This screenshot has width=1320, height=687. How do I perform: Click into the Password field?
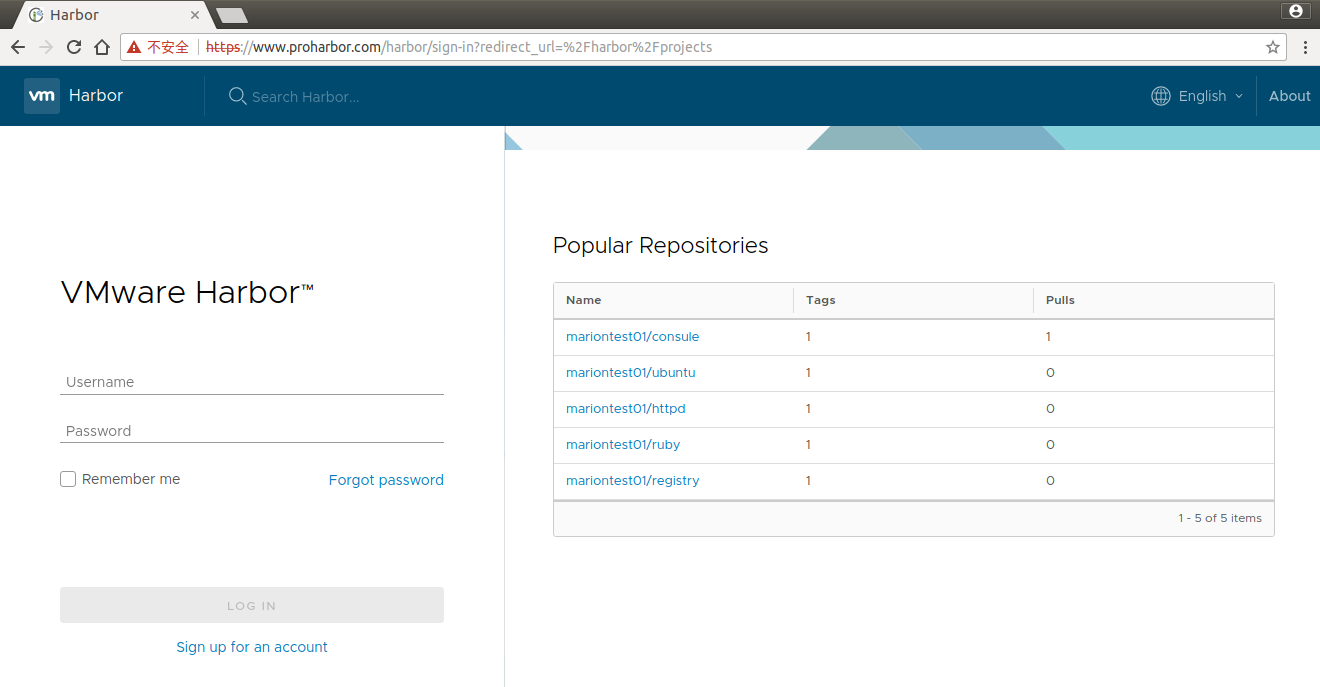252,431
